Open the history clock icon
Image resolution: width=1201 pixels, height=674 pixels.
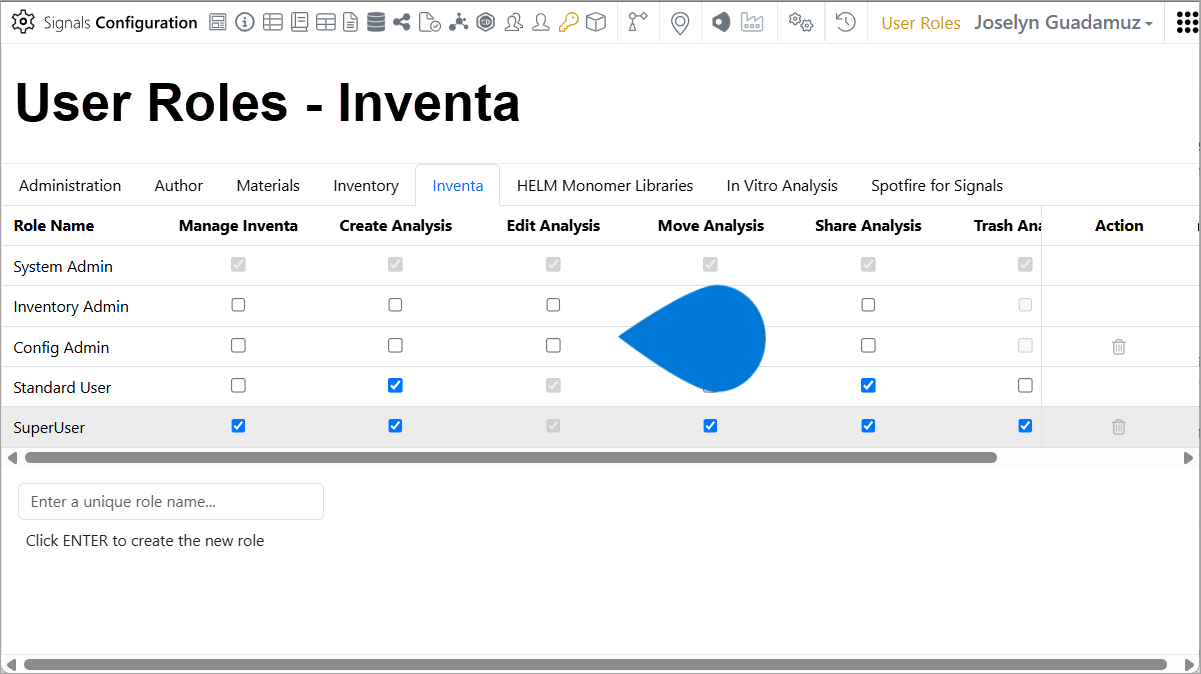(845, 22)
